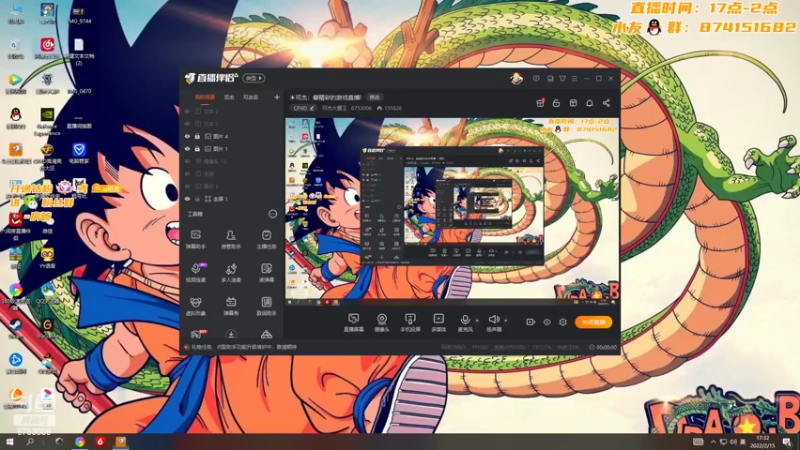Add a 摄像头 camera source
Image resolution: width=800 pixels, height=450 pixels.
tap(382, 322)
